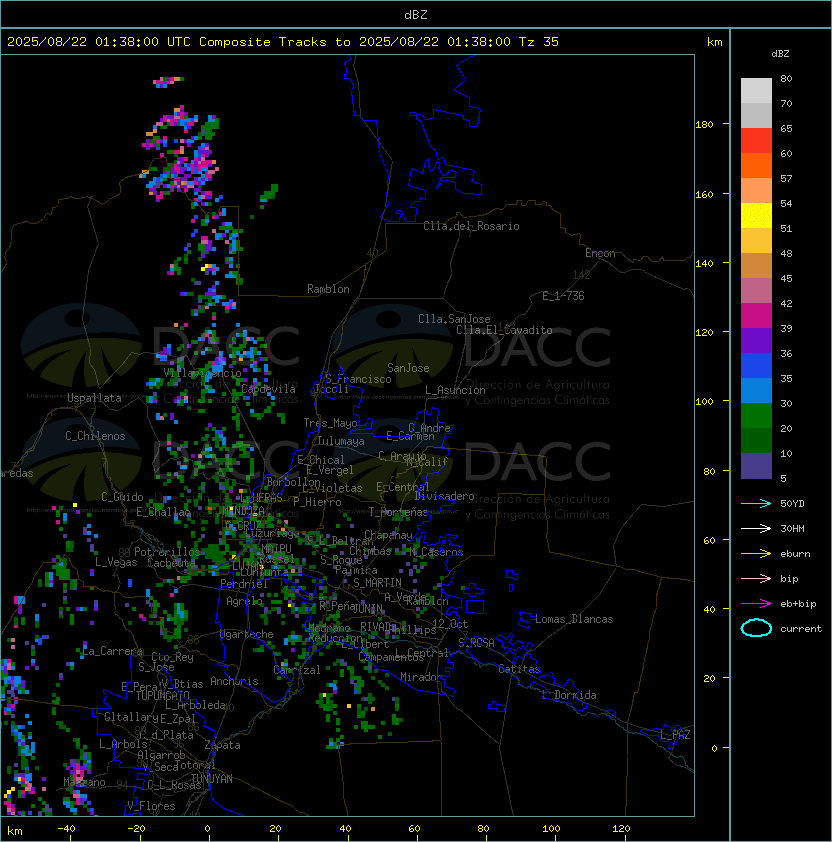Click the S_MARTIN map label
This screenshot has width=832, height=842.
tap(377, 583)
